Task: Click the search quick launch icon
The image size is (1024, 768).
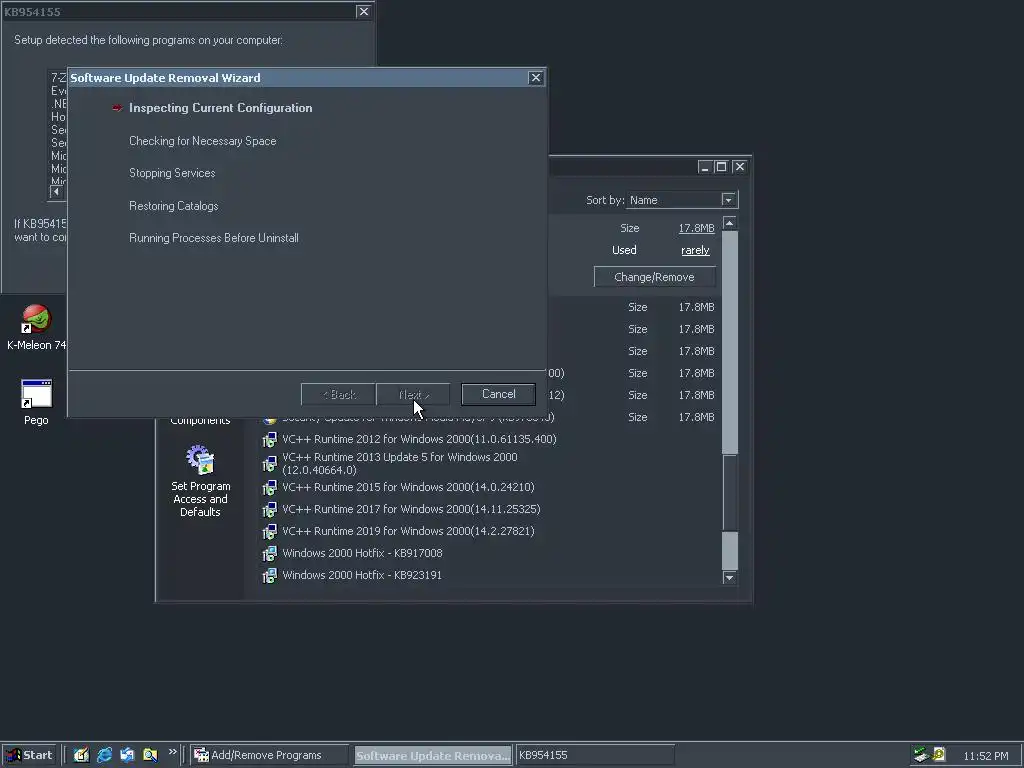Action: [150, 755]
